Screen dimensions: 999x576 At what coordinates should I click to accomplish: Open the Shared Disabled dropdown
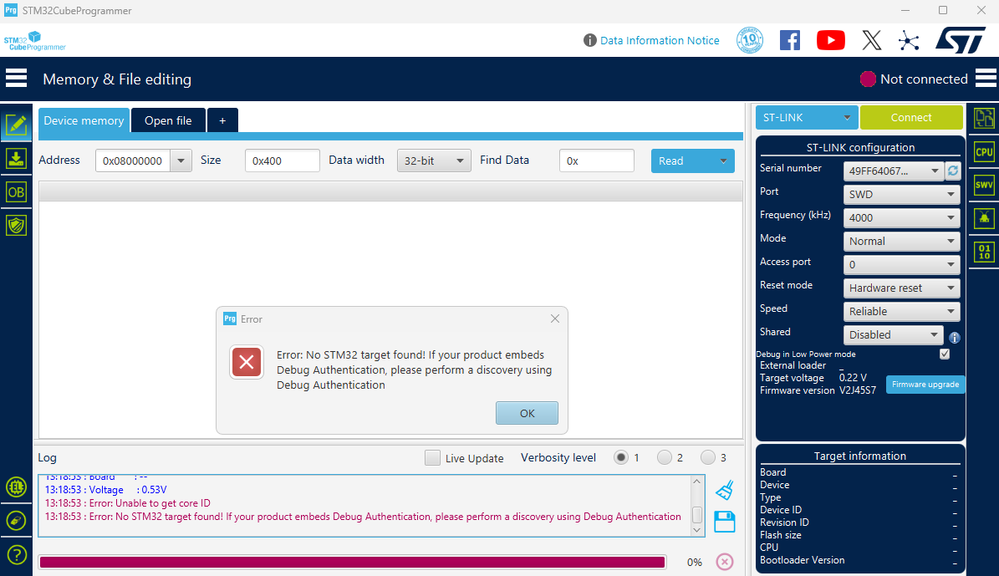coord(893,335)
